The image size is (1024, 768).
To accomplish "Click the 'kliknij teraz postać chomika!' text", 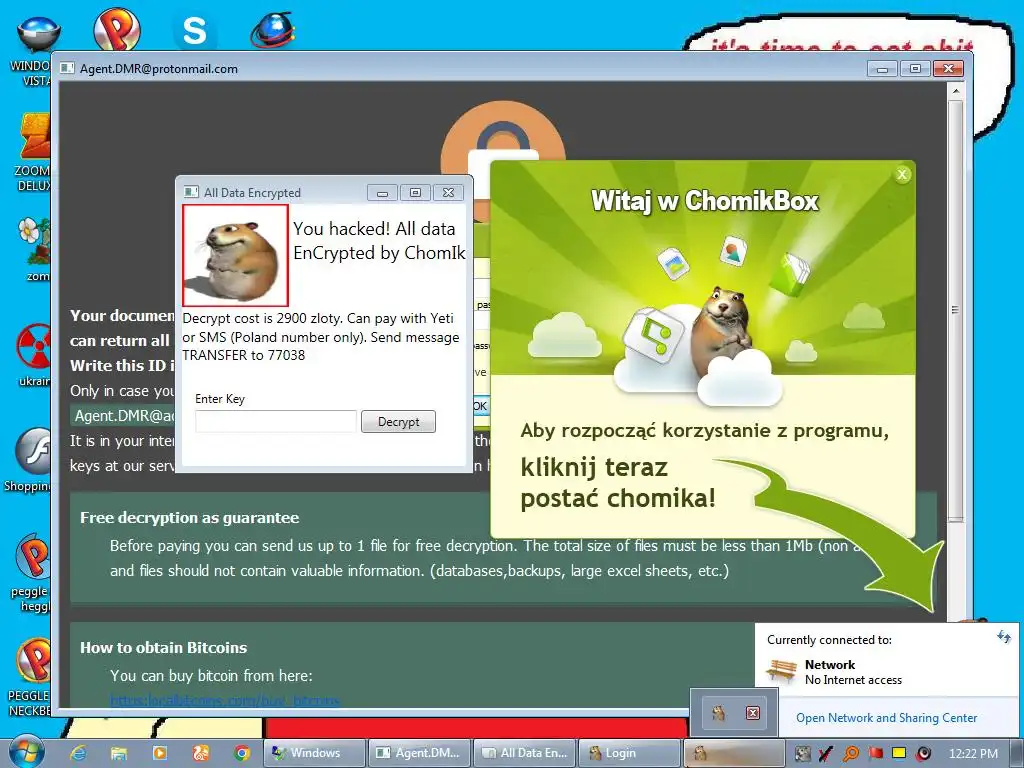I will (618, 483).
